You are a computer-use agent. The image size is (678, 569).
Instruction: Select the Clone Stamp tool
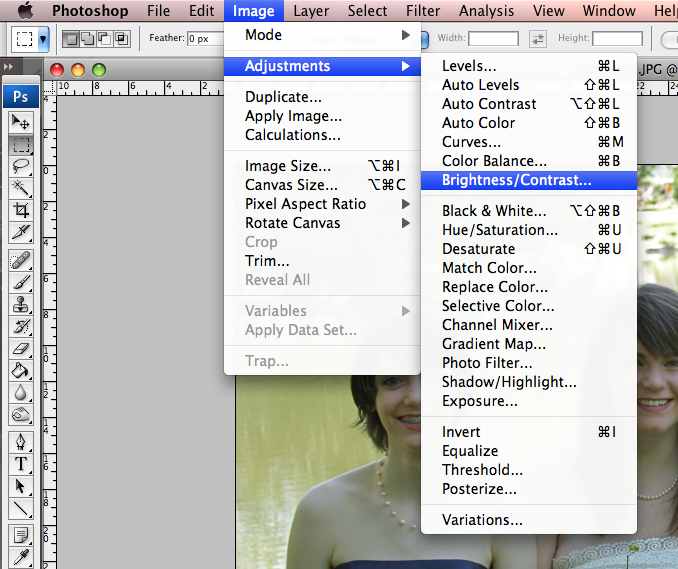tap(20, 305)
